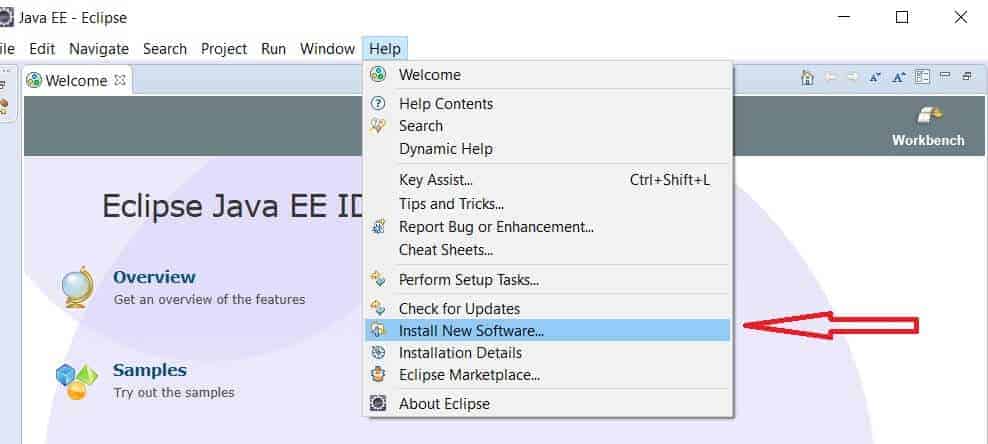Image resolution: width=988 pixels, height=444 pixels.
Task: Click the Home icon in Welcome toolbar
Action: (x=807, y=78)
